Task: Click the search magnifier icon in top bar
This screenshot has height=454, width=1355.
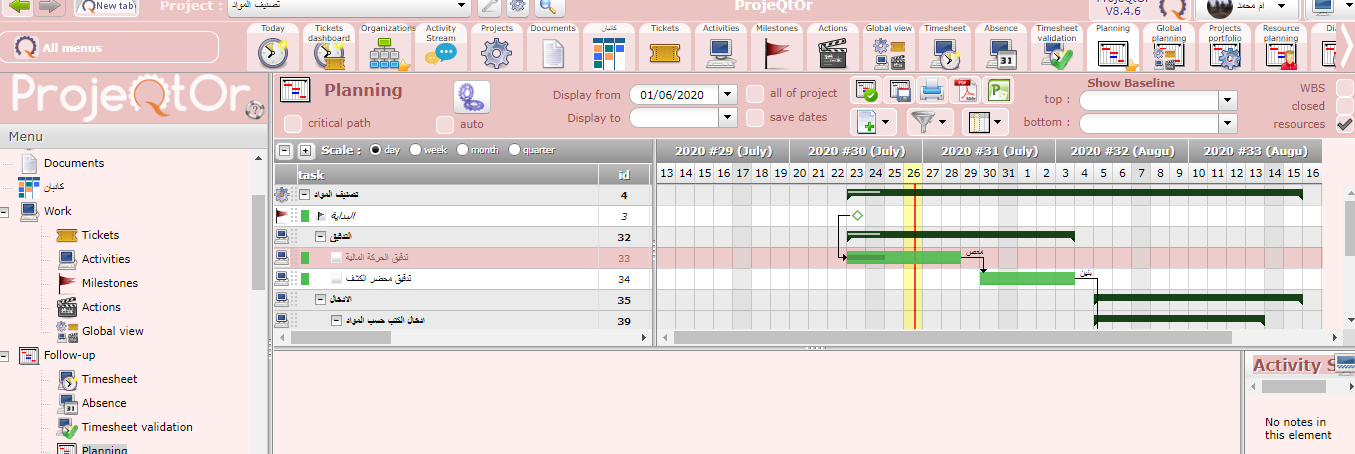Action: [547, 7]
